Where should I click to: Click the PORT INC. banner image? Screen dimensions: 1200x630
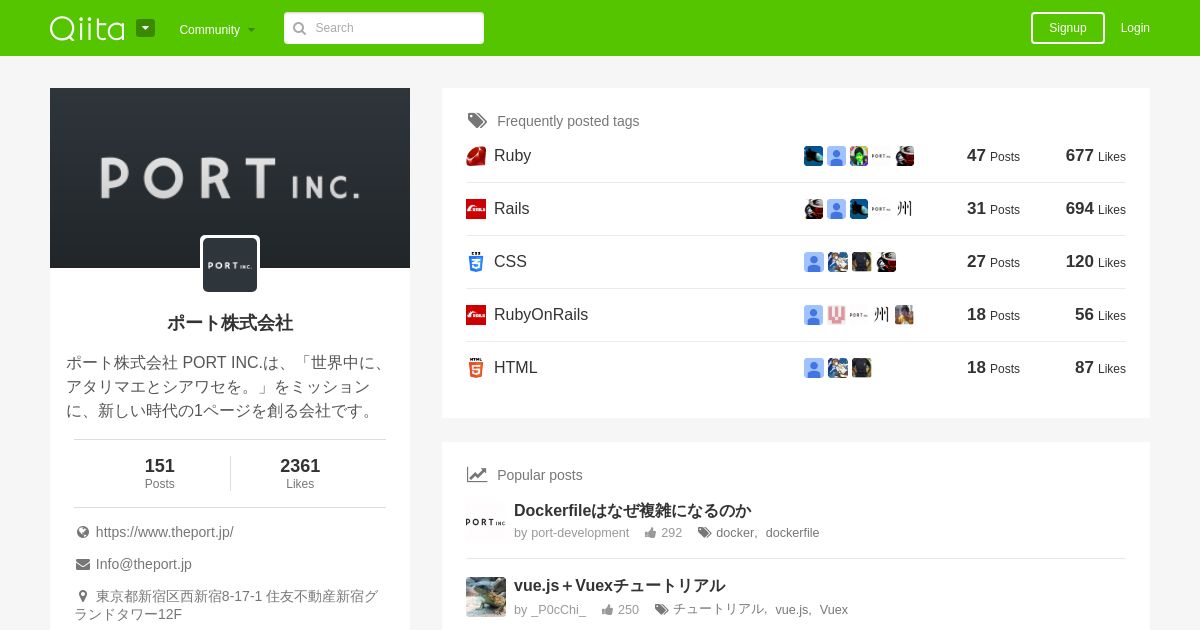pos(230,178)
